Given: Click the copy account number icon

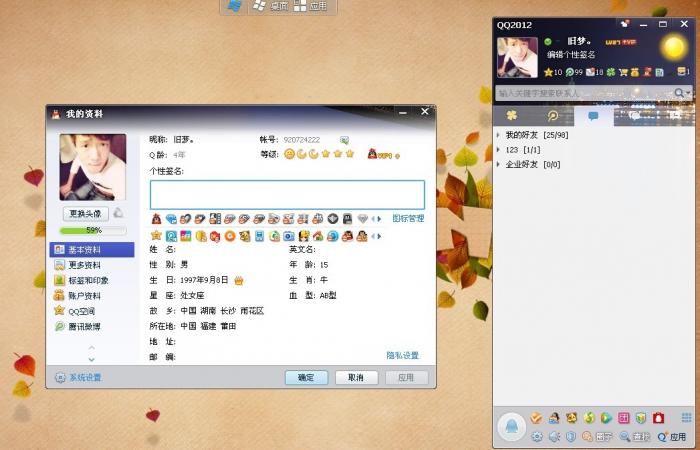Looking at the screenshot, I should [x=344, y=140].
